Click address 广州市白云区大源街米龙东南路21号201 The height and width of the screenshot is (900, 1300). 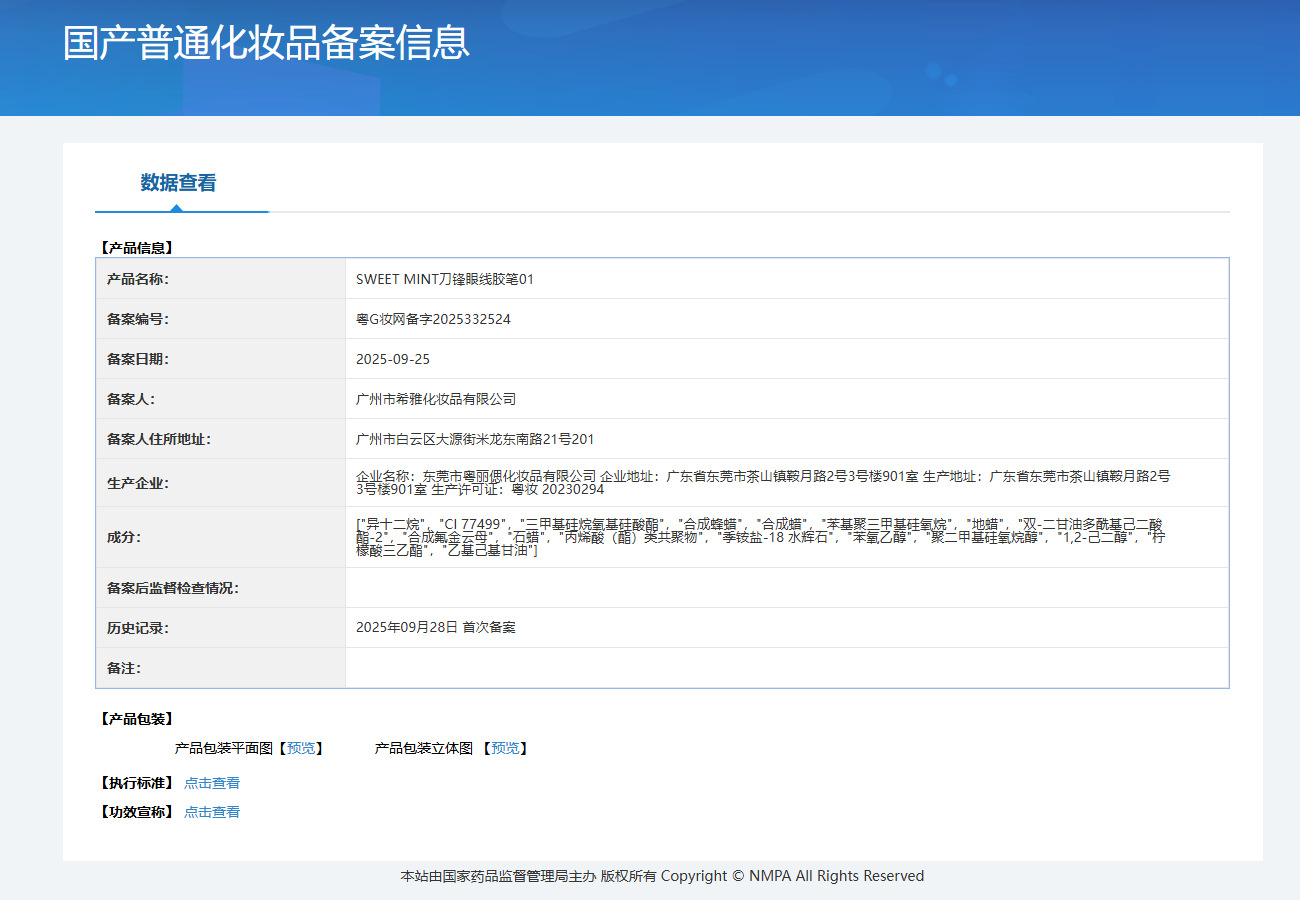pyautogui.click(x=475, y=439)
